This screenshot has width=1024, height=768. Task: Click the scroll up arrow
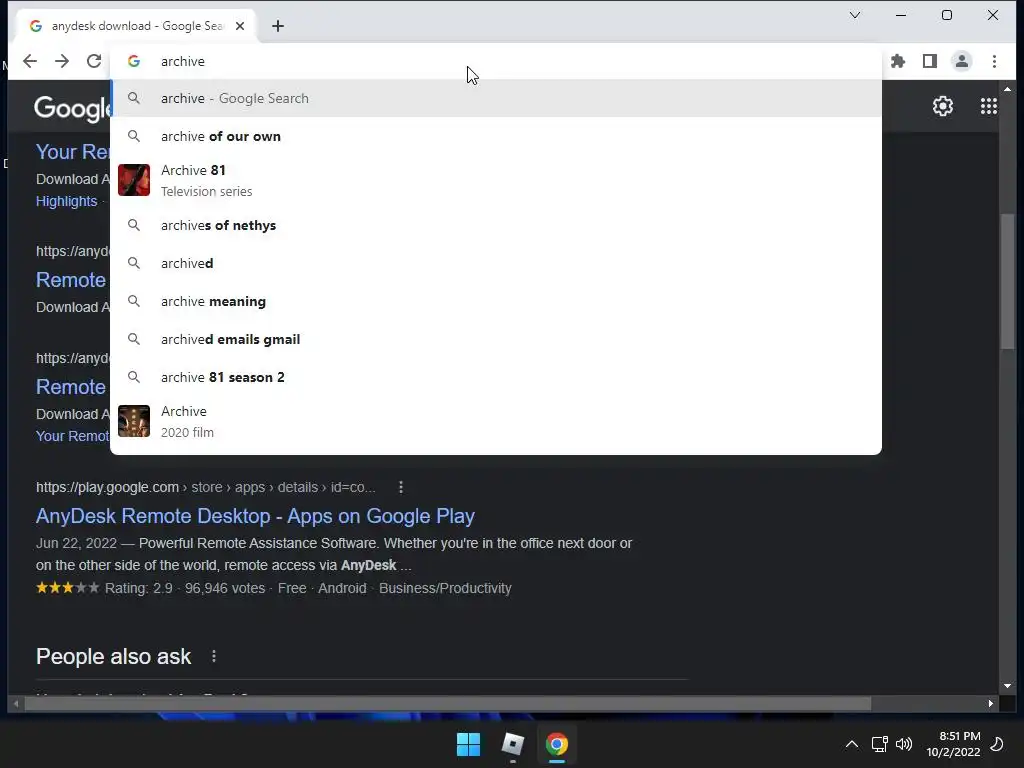click(x=1007, y=89)
